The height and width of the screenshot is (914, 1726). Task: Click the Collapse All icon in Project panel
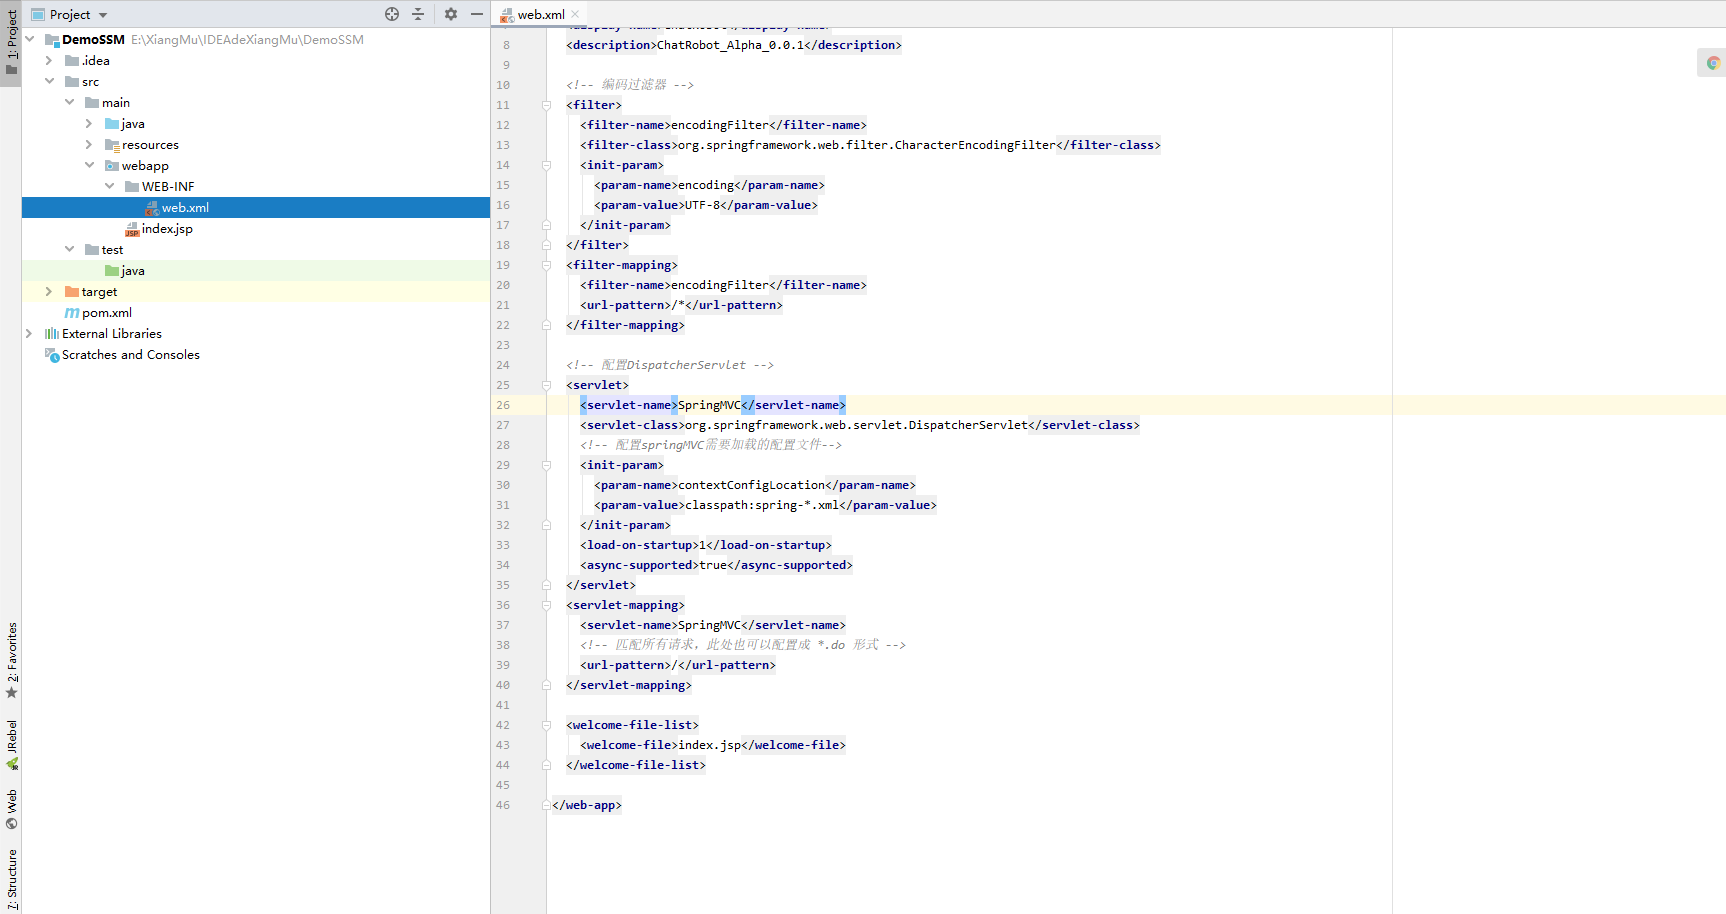pos(418,14)
